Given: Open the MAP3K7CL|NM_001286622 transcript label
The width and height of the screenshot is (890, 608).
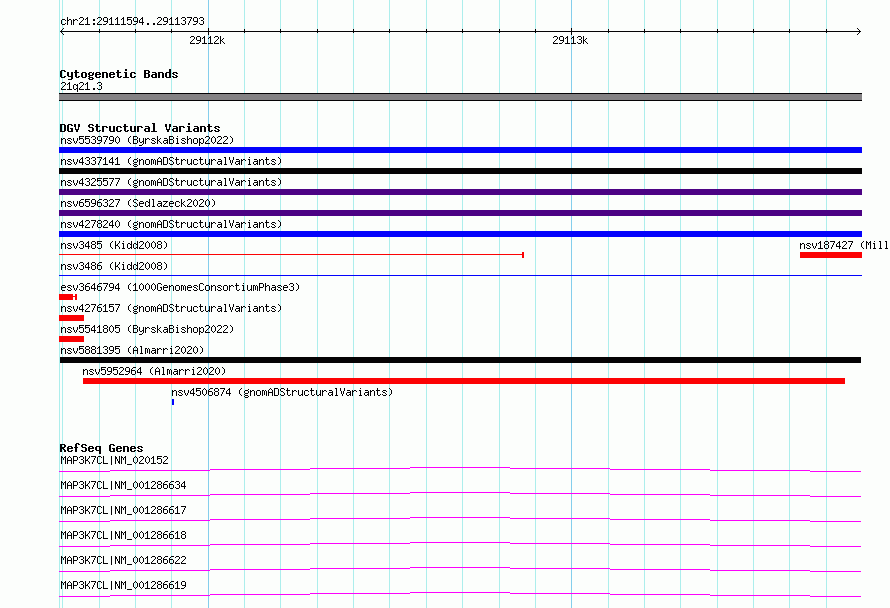Looking at the screenshot, I should click(123, 560).
